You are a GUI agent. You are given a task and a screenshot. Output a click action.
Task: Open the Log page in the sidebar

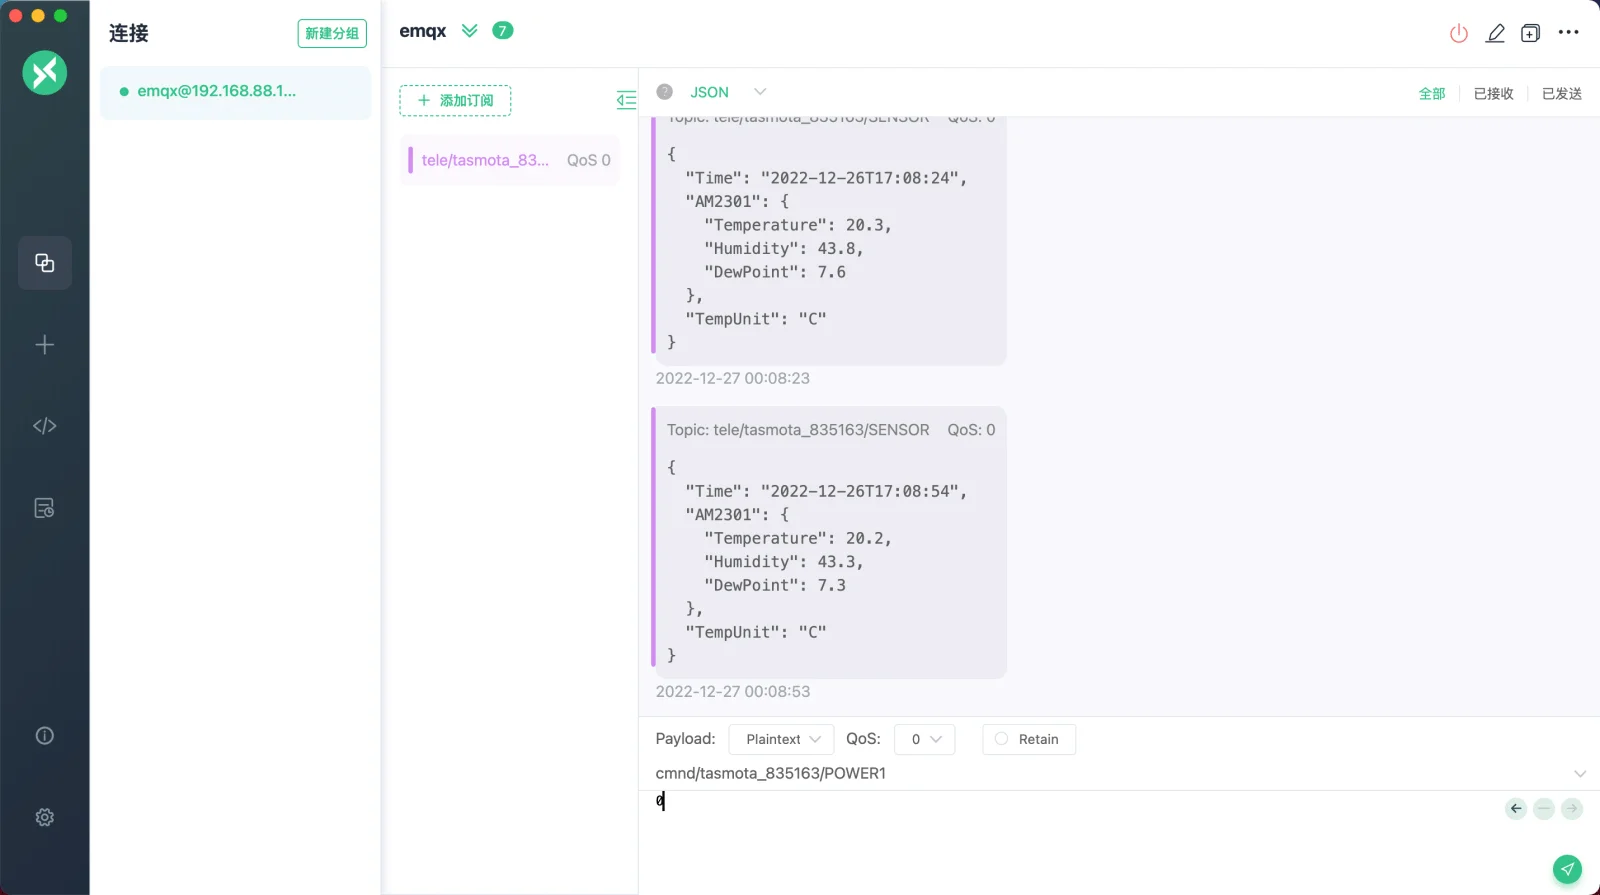[44, 508]
